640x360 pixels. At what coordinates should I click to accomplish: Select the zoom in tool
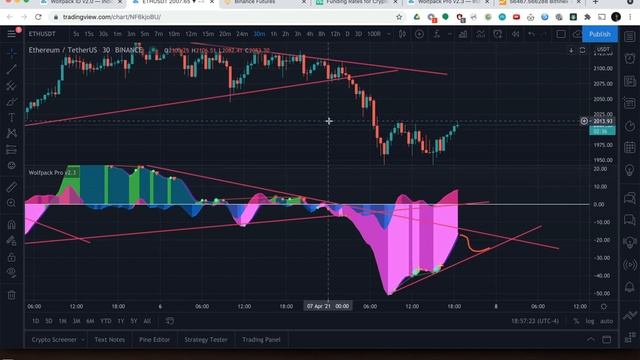(11, 203)
